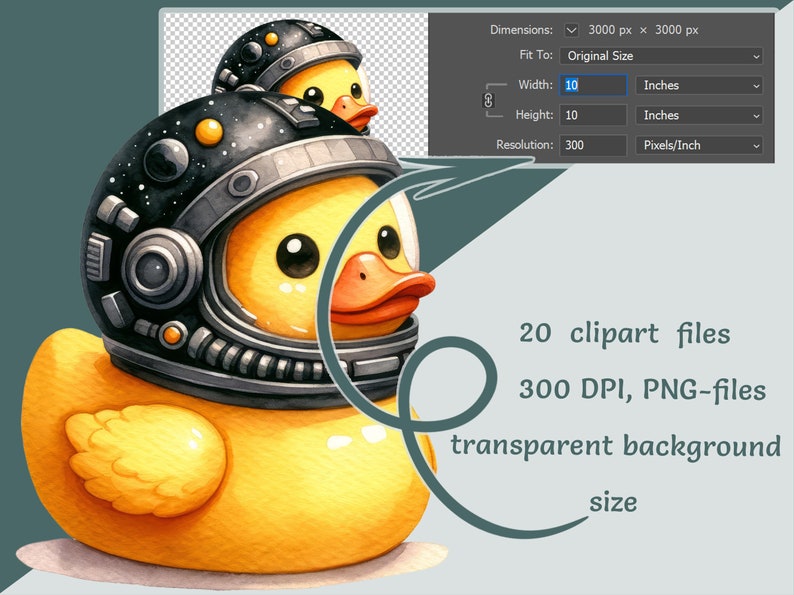
Task: Click the '300 DPI, PNG-files' text
Action: (x=643, y=390)
